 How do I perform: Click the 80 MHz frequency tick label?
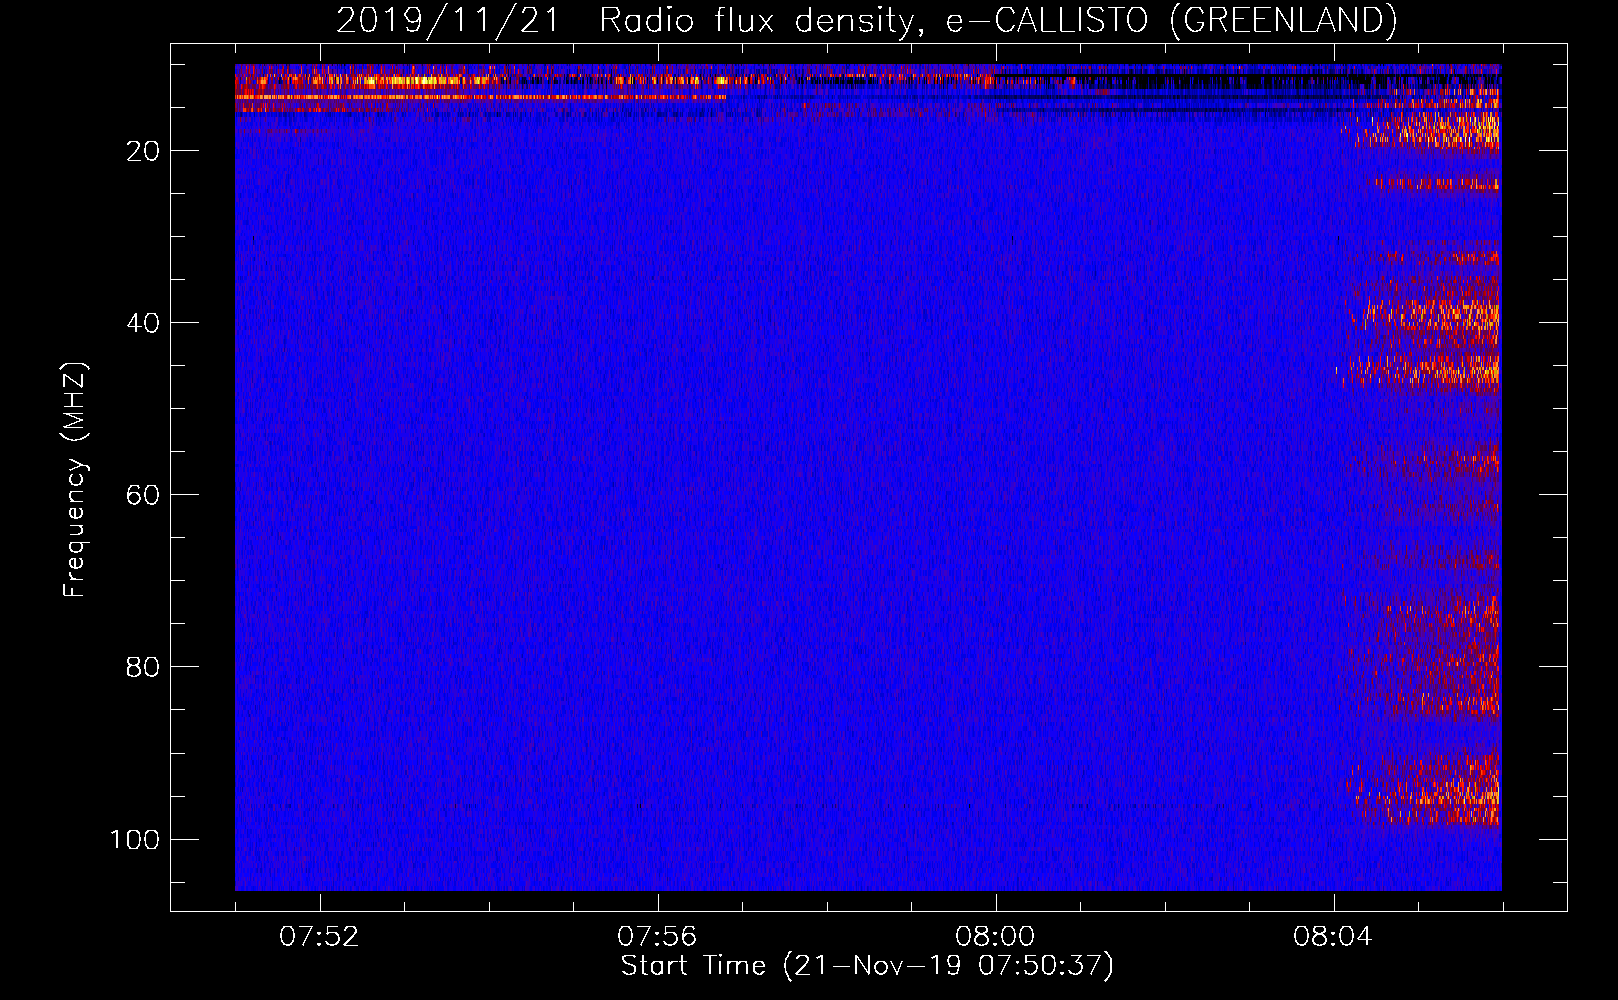[x=143, y=667]
